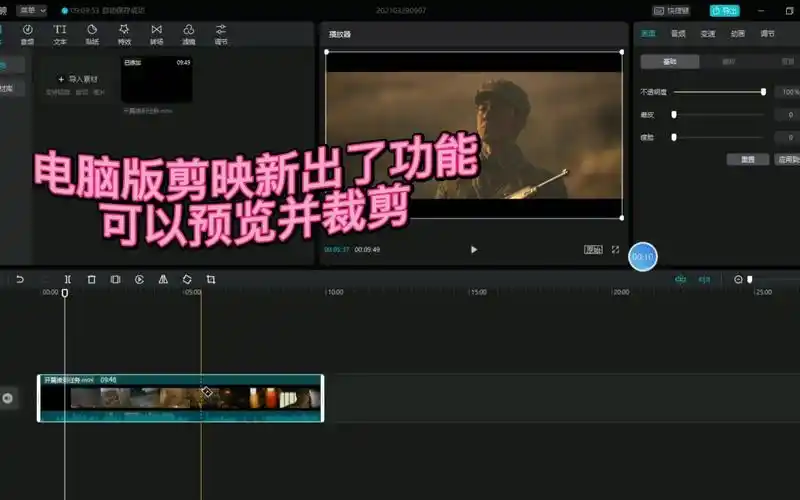Click the 播放器 player panel title

[x=340, y=34]
